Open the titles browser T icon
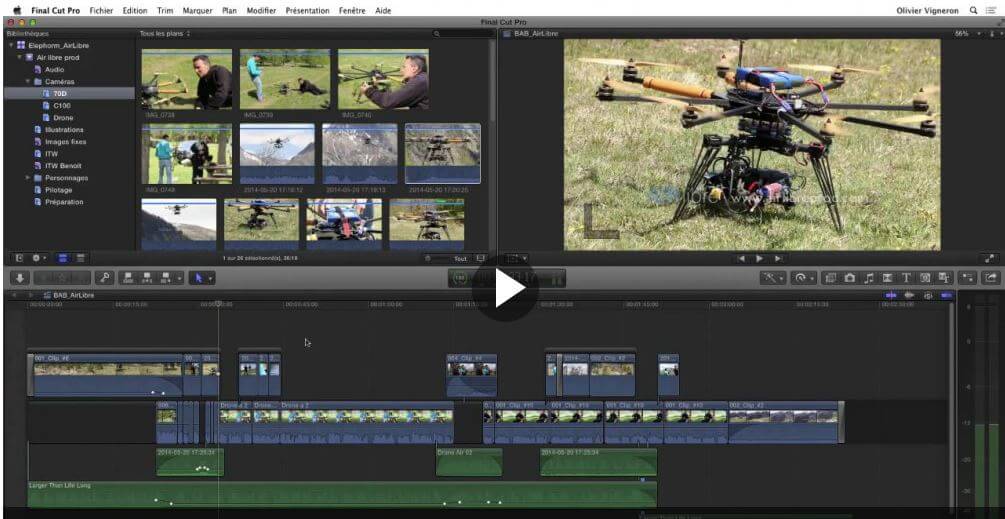Screen dimensions: 1005x519 pos(907,277)
